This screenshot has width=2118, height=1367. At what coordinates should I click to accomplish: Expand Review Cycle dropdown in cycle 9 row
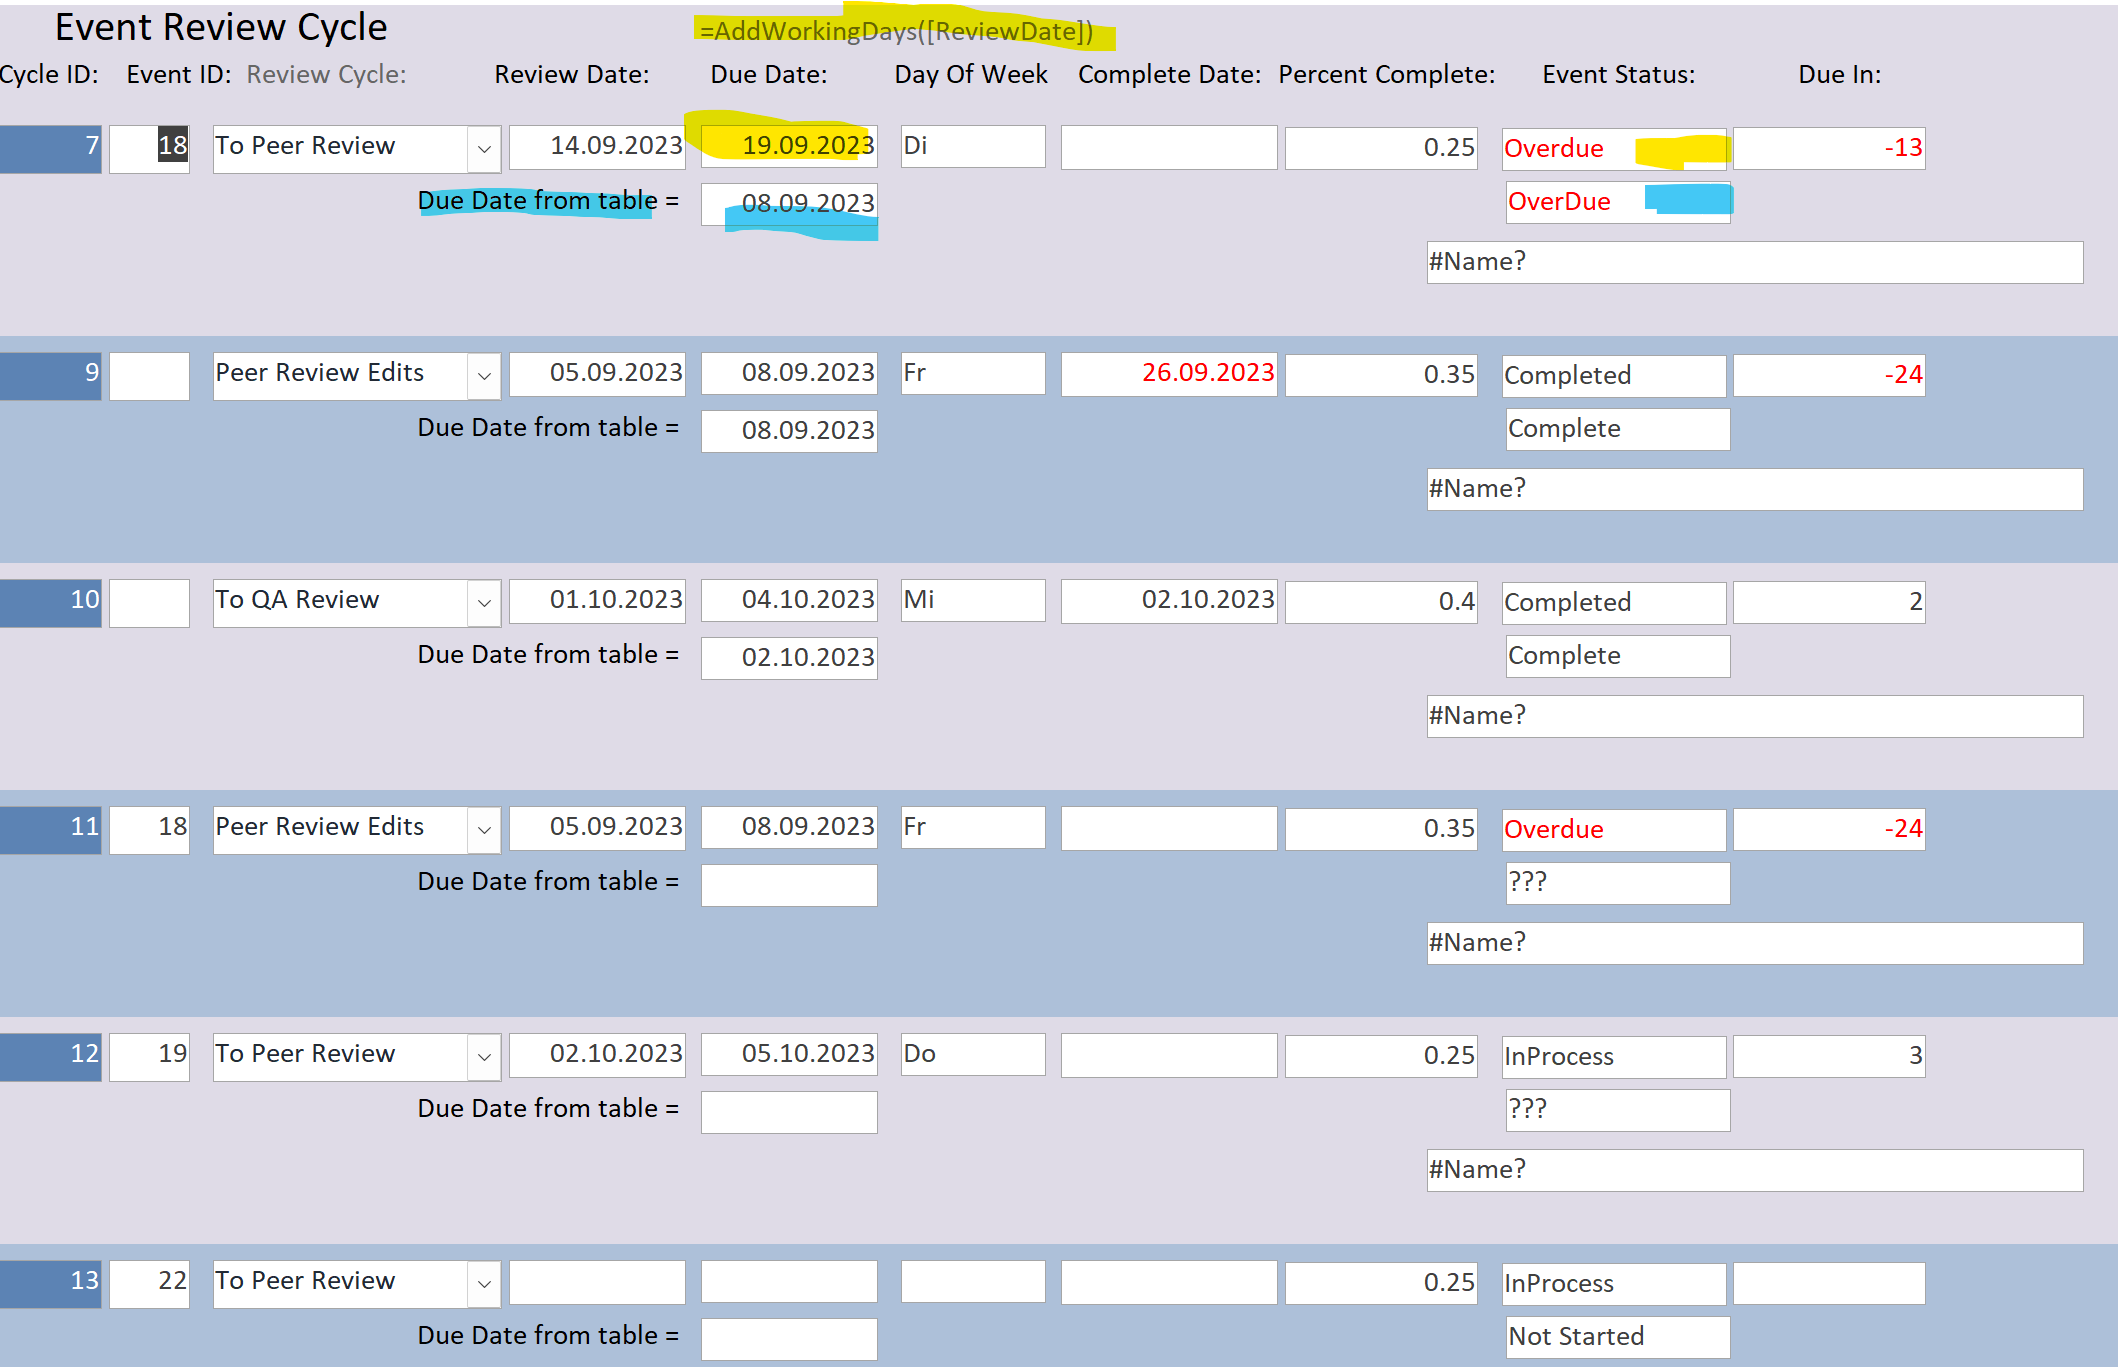484,376
